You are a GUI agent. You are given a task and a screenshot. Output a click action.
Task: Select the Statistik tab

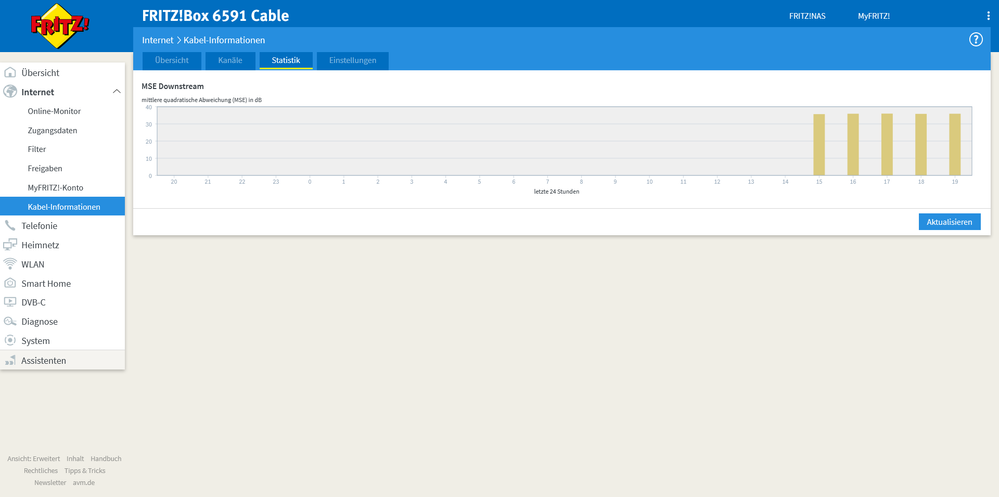[x=286, y=61]
